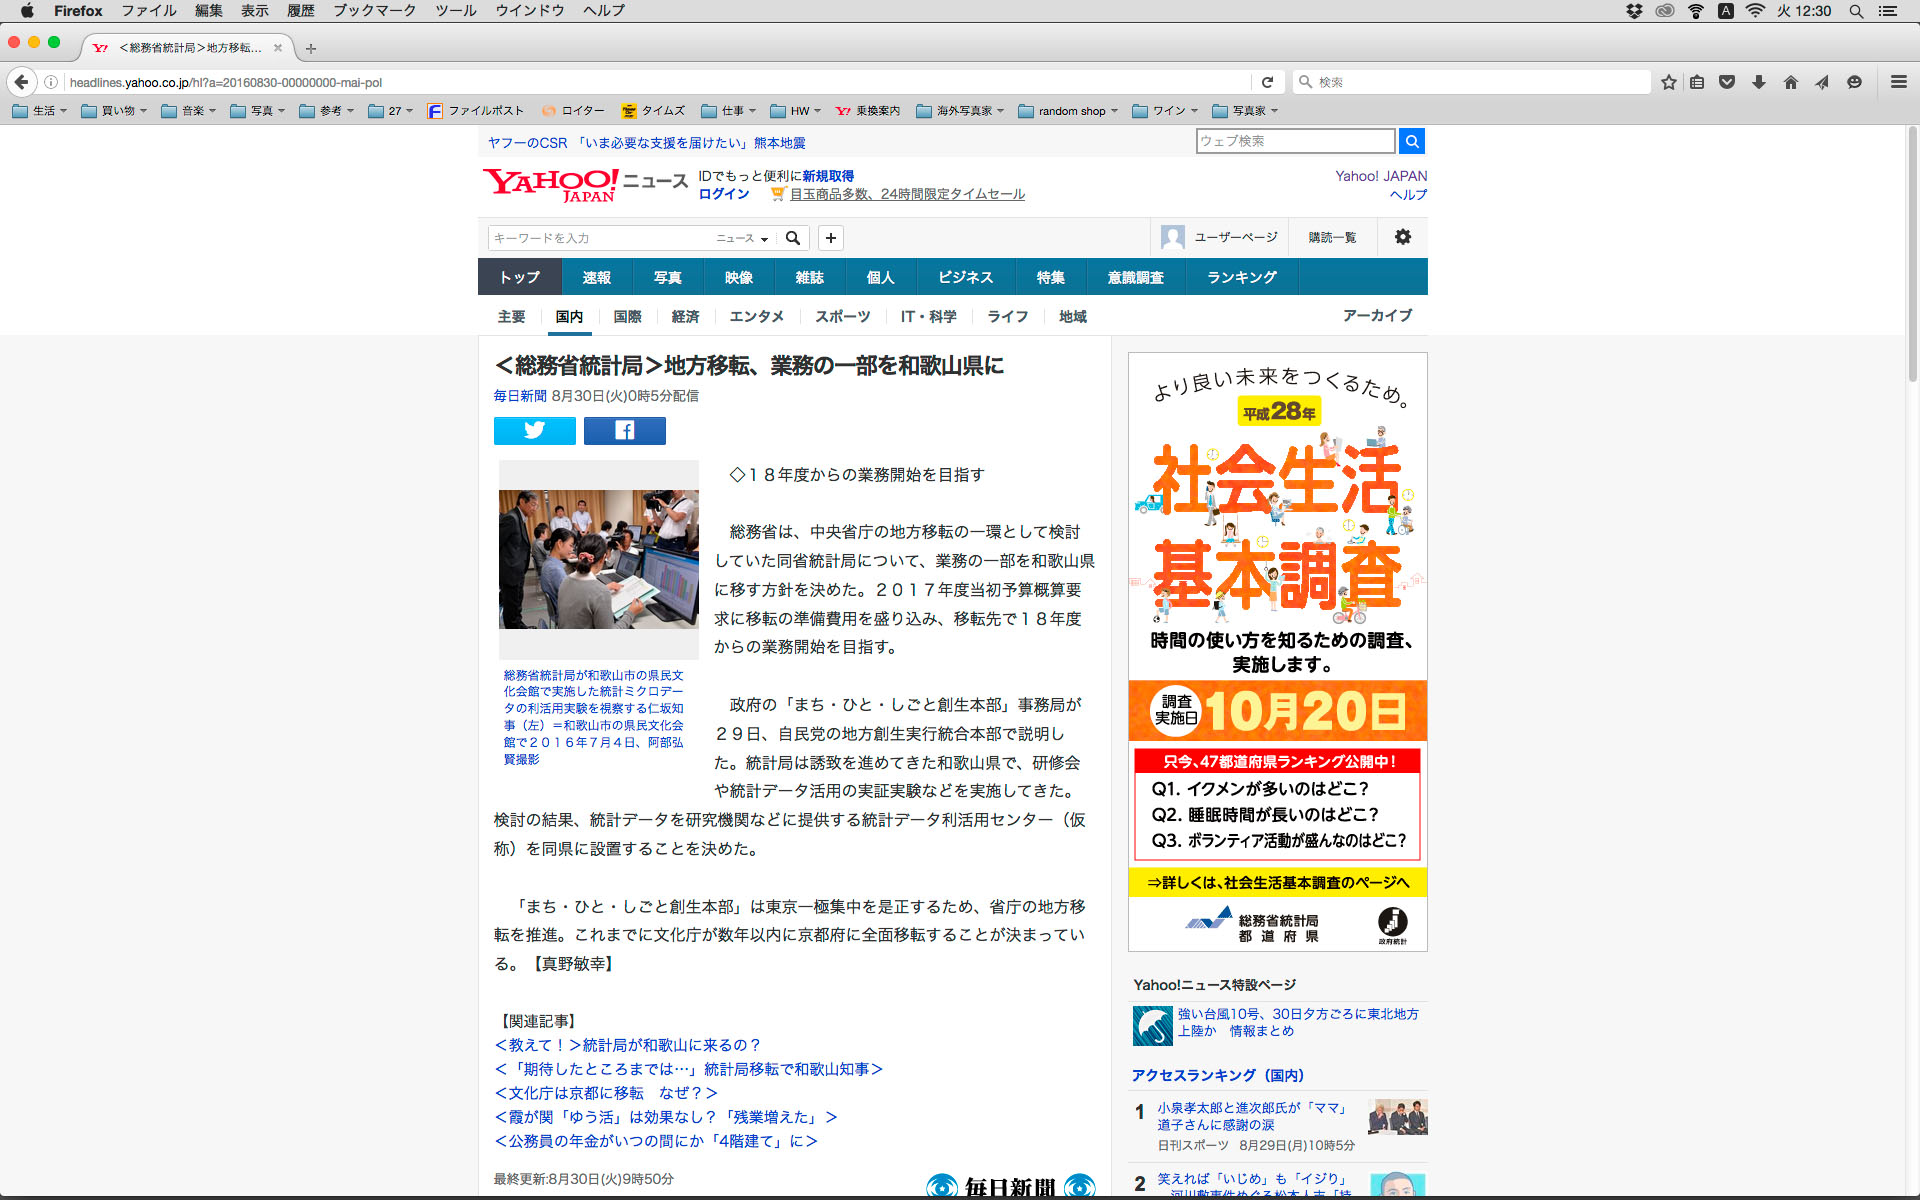Switch to the ランキング navigation tab
1920x1200 pixels.
(x=1241, y=277)
